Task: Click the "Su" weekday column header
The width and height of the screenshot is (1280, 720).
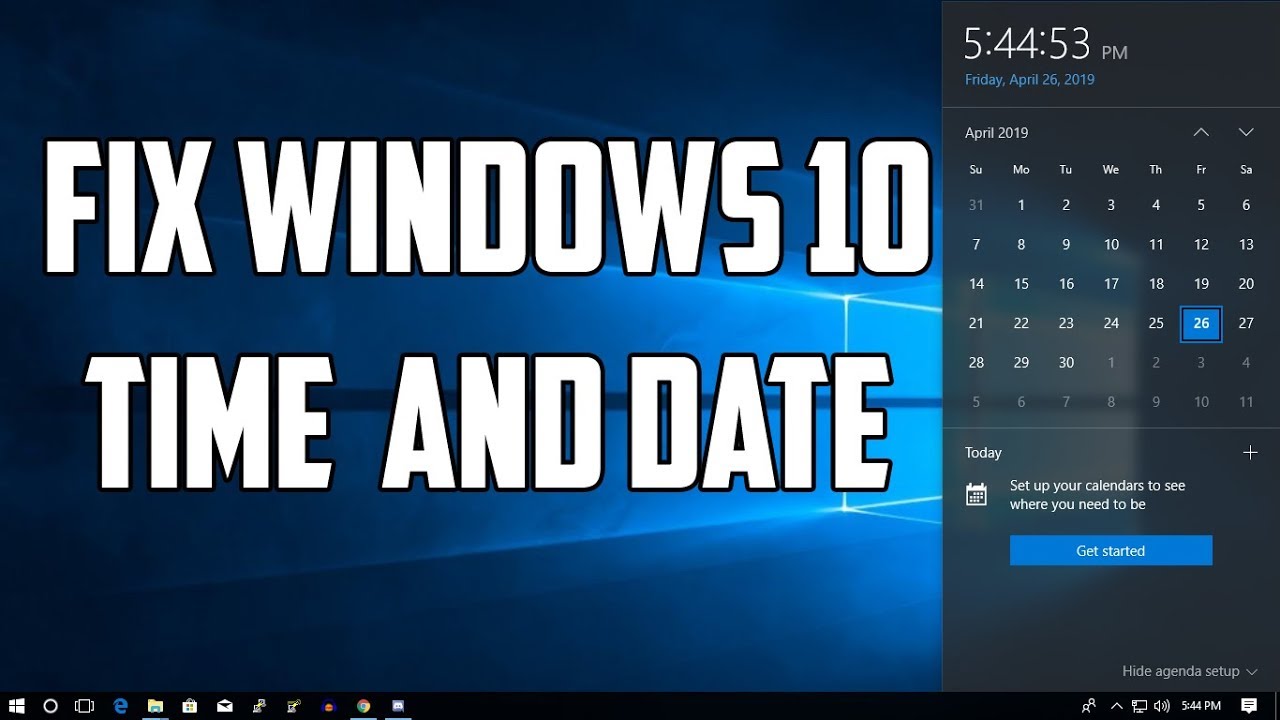Action: click(x=976, y=170)
